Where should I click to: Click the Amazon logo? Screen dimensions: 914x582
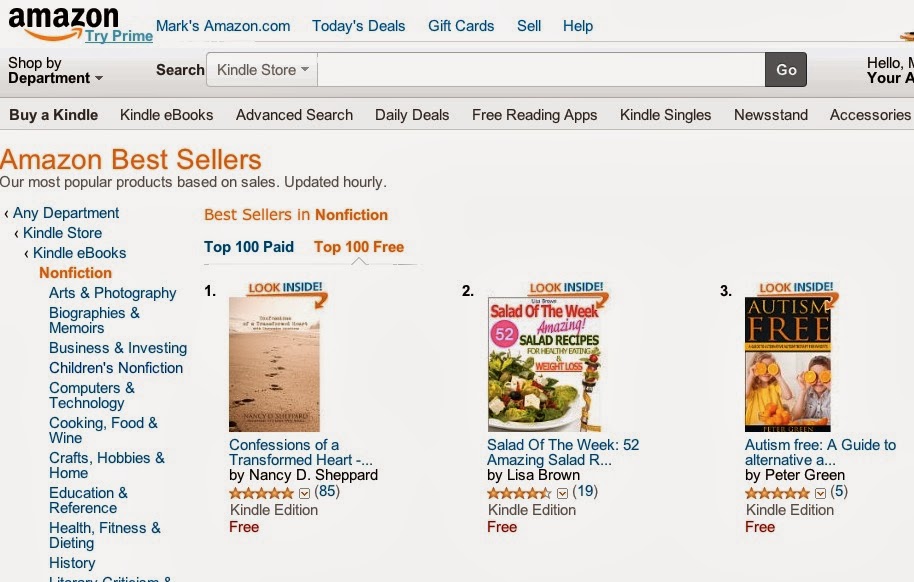pos(62,21)
